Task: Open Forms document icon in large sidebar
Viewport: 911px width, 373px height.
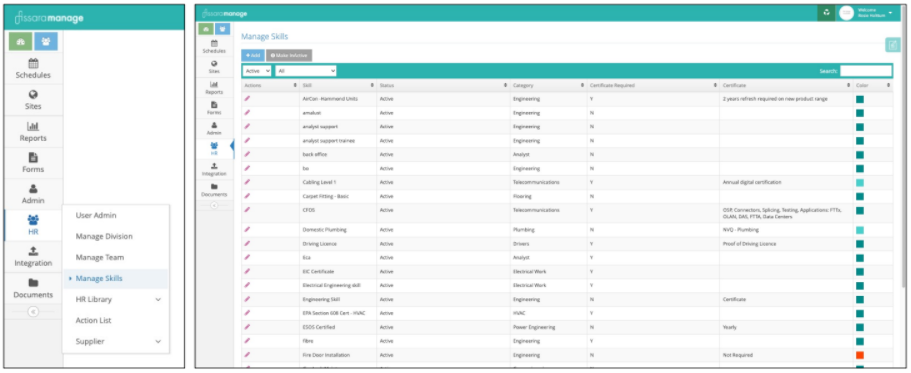Action: click(x=33, y=157)
